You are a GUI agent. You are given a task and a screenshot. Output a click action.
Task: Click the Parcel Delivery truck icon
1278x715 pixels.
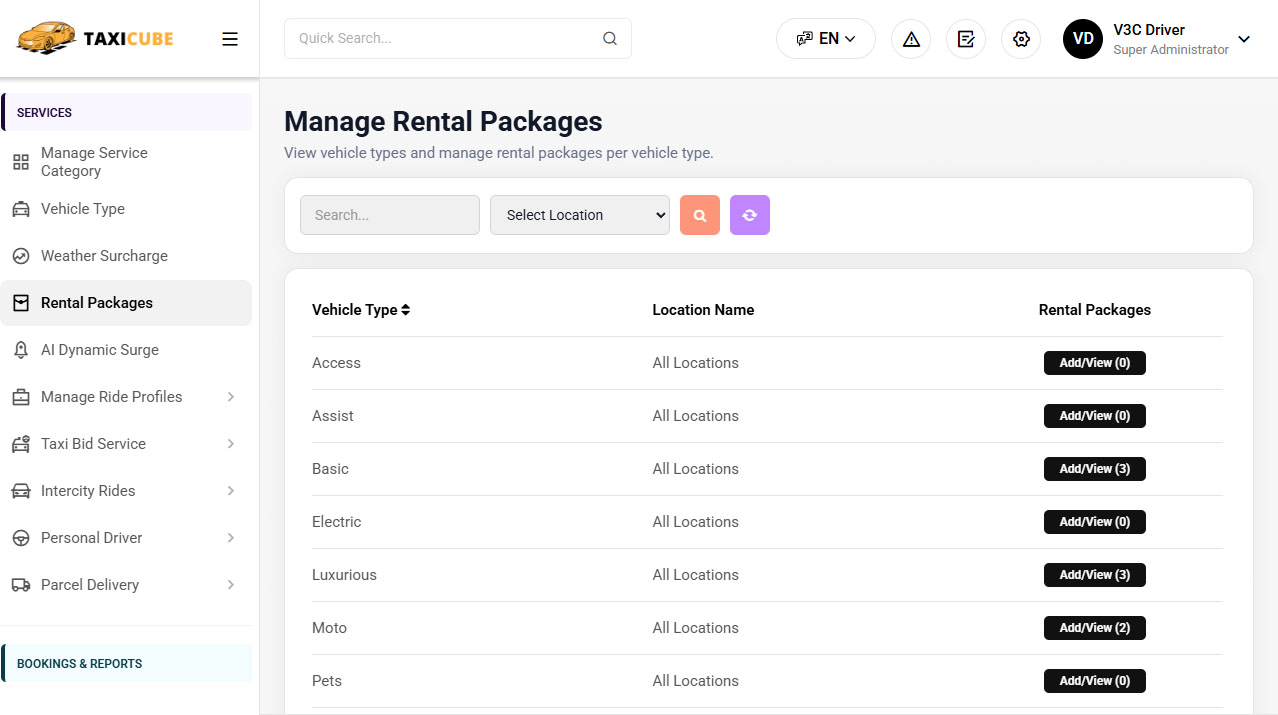point(21,585)
